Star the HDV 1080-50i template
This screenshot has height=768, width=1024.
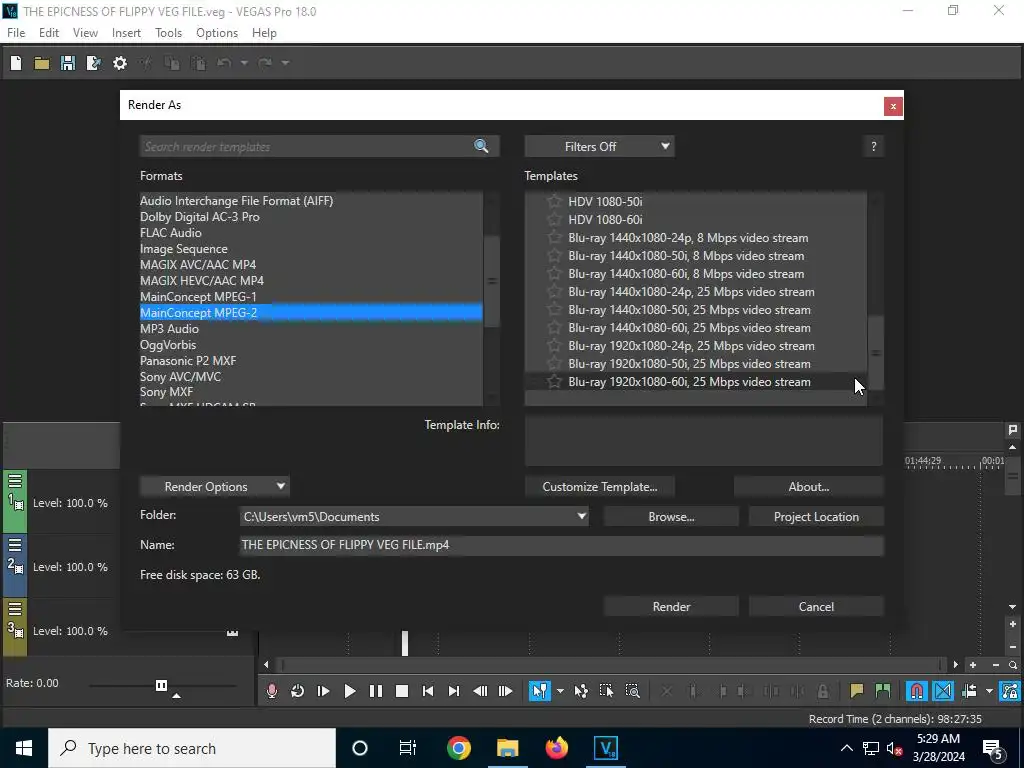(554, 201)
